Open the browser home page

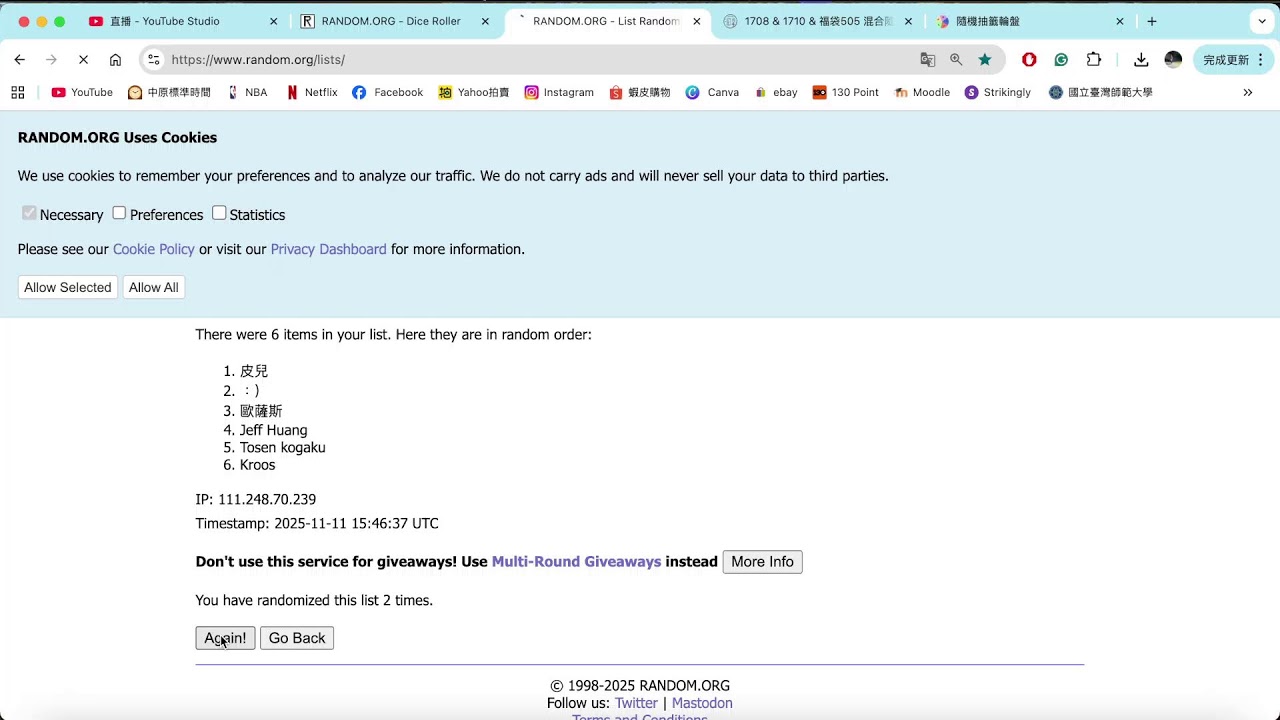tap(115, 60)
